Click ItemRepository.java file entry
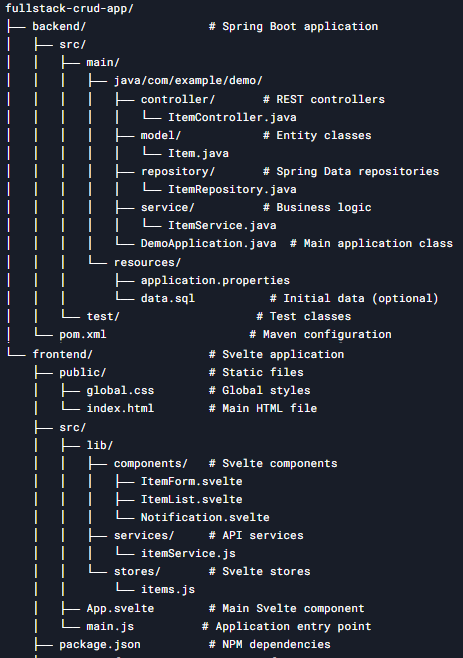Image resolution: width=463 pixels, height=658 pixels. click(232, 189)
